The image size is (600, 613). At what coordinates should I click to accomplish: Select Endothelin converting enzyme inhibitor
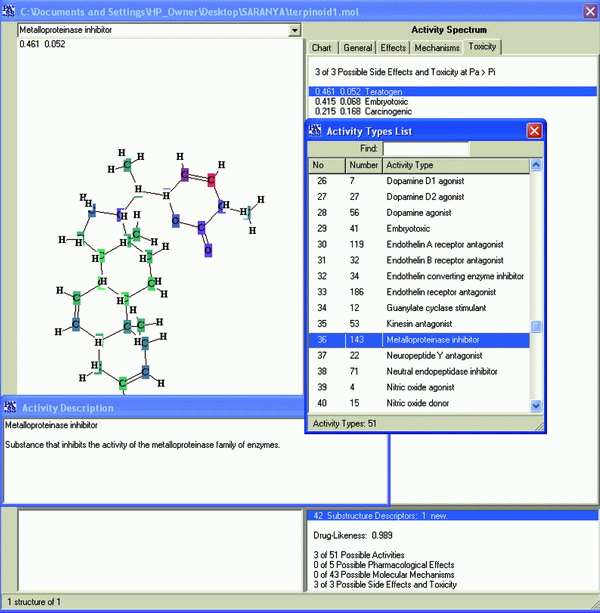419,276
